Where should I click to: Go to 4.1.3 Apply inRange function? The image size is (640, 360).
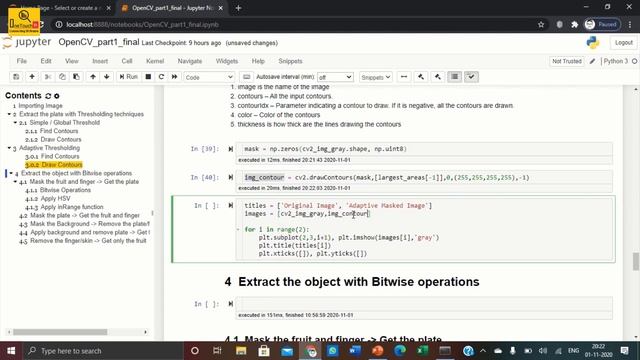pos(64,207)
